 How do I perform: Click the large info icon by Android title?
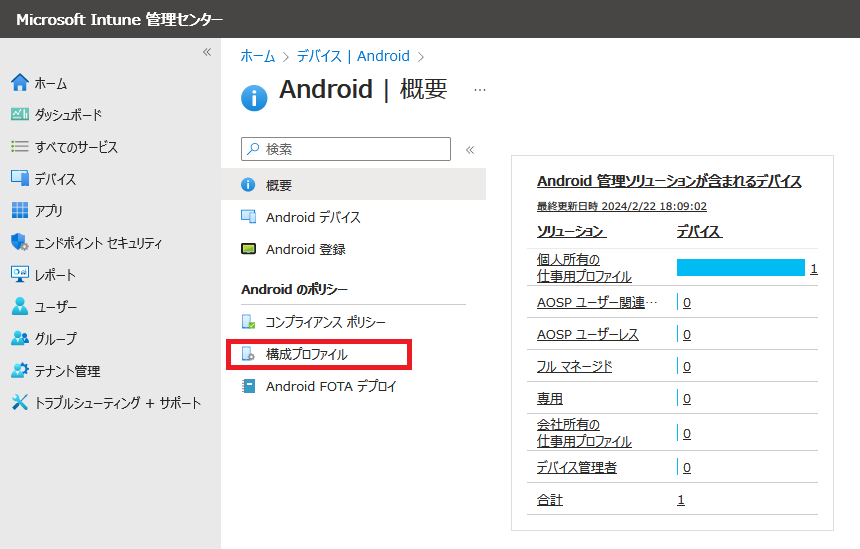pos(254,98)
